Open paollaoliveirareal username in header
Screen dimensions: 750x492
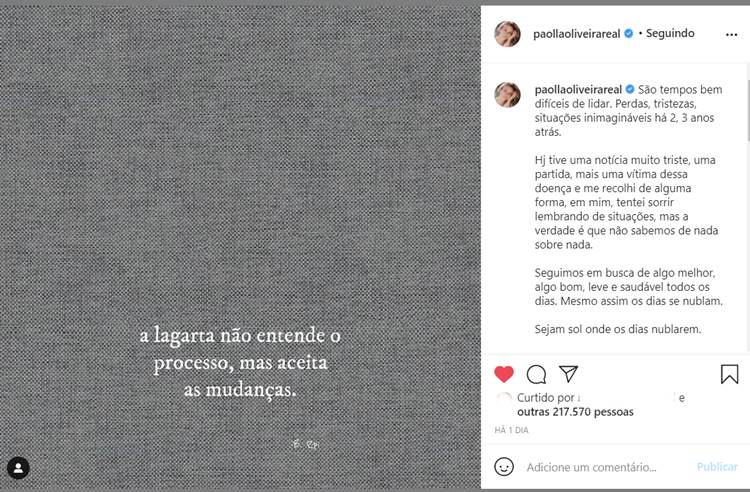coord(576,33)
